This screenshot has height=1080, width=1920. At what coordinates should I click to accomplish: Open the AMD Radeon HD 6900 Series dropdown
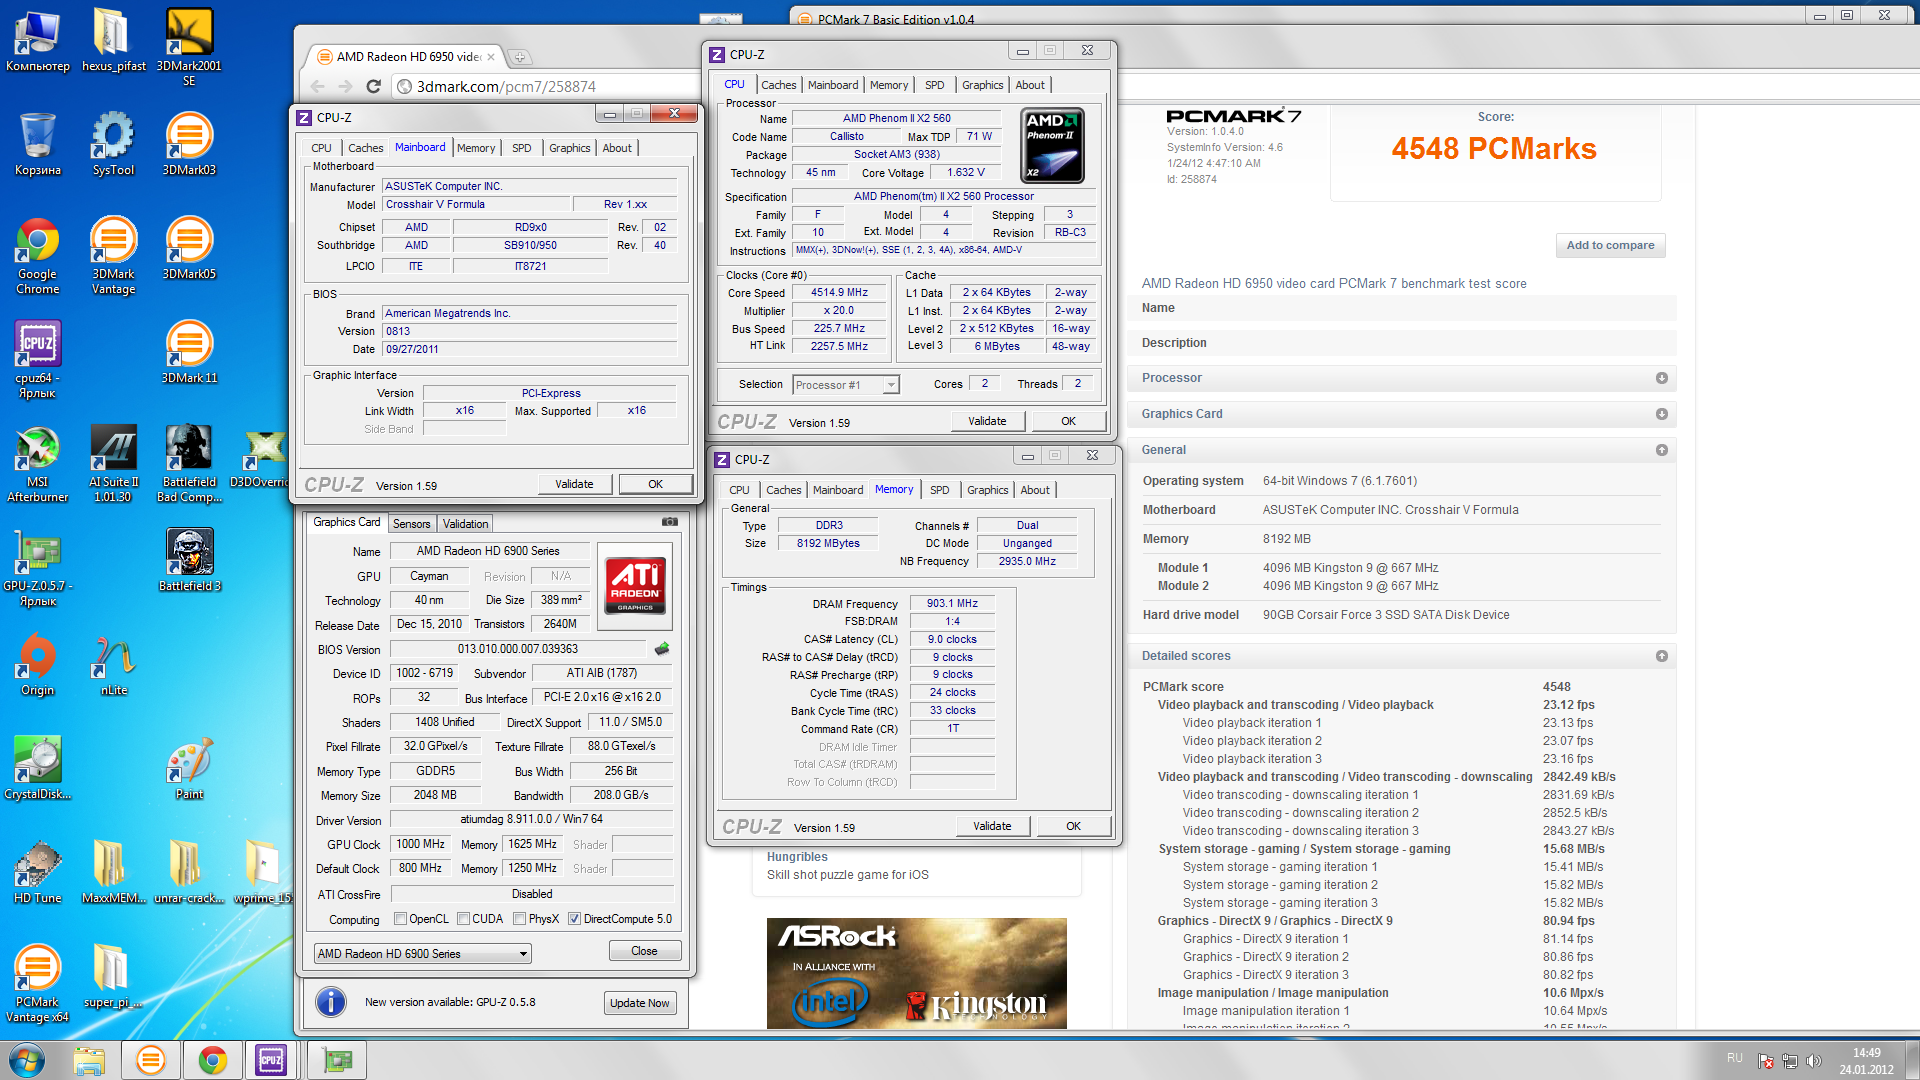pyautogui.click(x=422, y=954)
